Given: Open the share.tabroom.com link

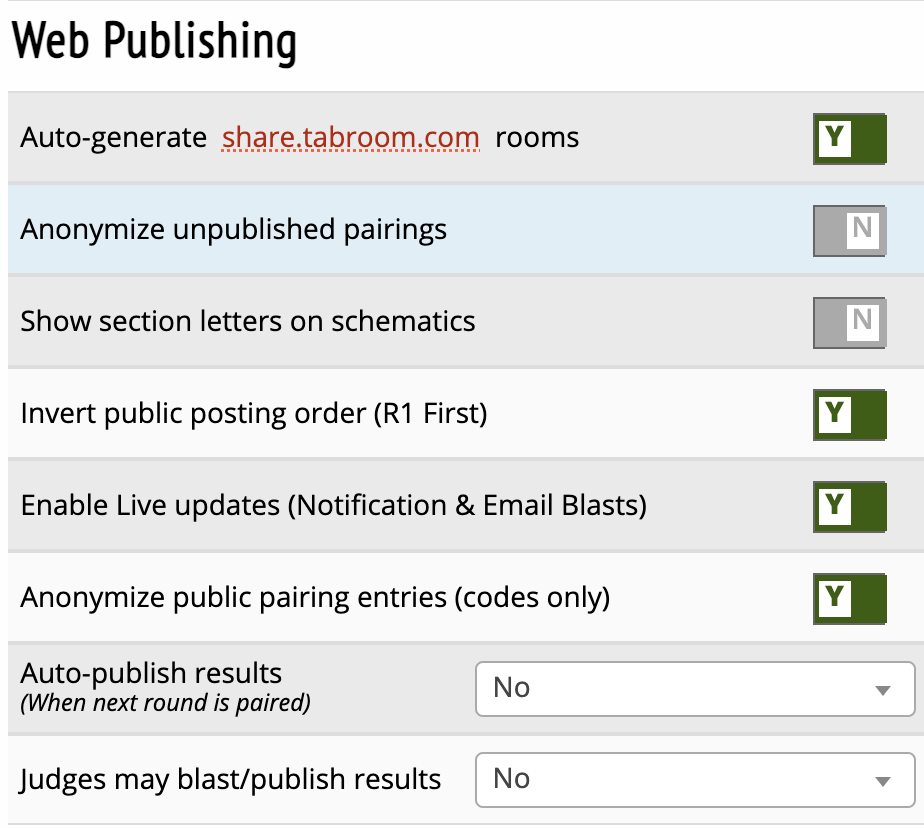Looking at the screenshot, I should click(x=350, y=138).
